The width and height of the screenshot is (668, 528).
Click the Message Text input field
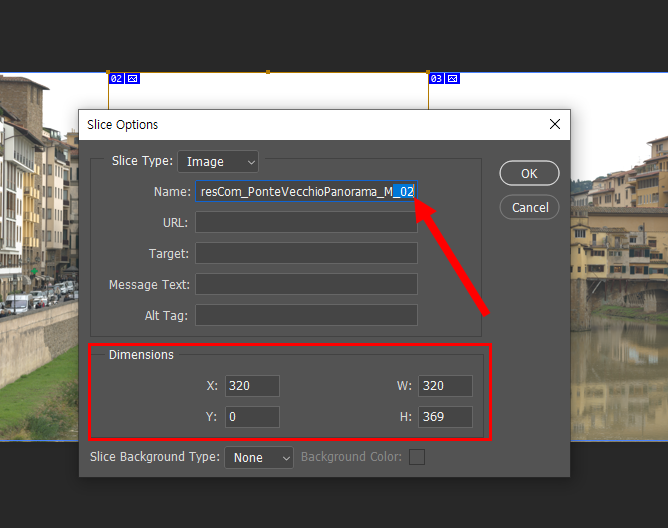(x=306, y=284)
